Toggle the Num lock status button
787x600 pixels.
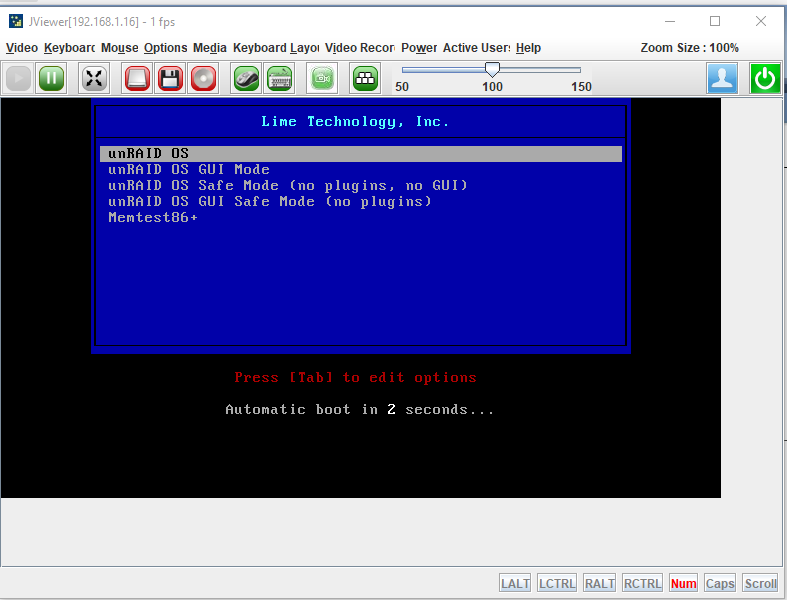(x=683, y=583)
